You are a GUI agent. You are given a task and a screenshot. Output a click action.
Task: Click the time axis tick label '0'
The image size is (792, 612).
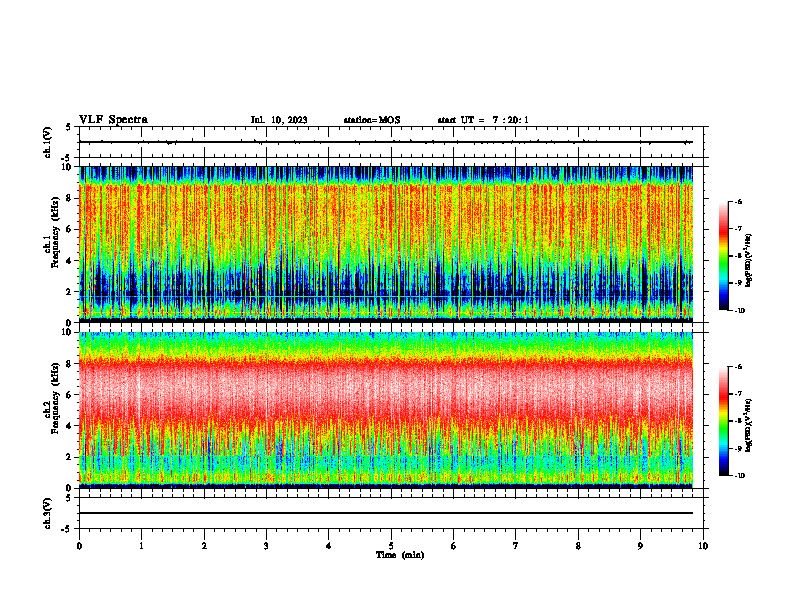79,546
